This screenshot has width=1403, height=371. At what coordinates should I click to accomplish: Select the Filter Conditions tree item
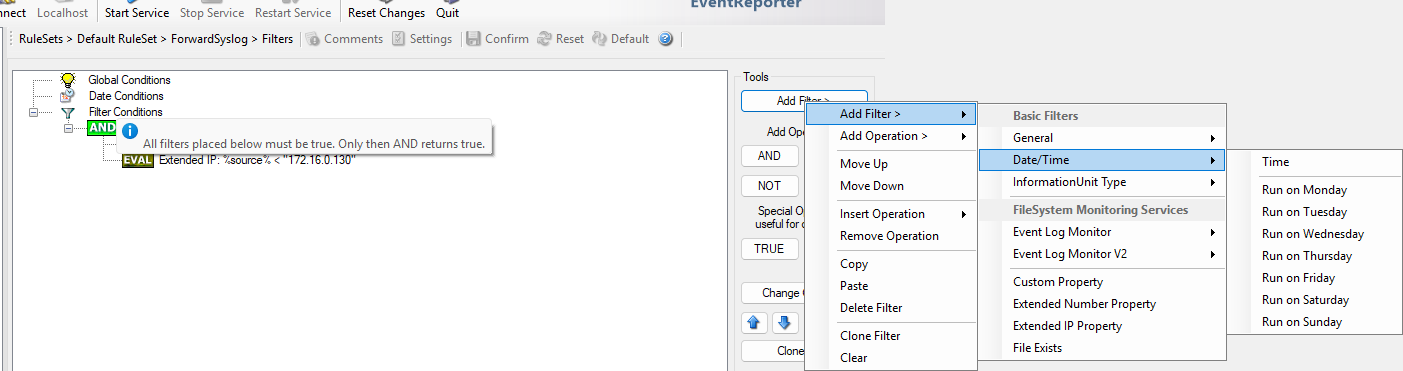126,112
